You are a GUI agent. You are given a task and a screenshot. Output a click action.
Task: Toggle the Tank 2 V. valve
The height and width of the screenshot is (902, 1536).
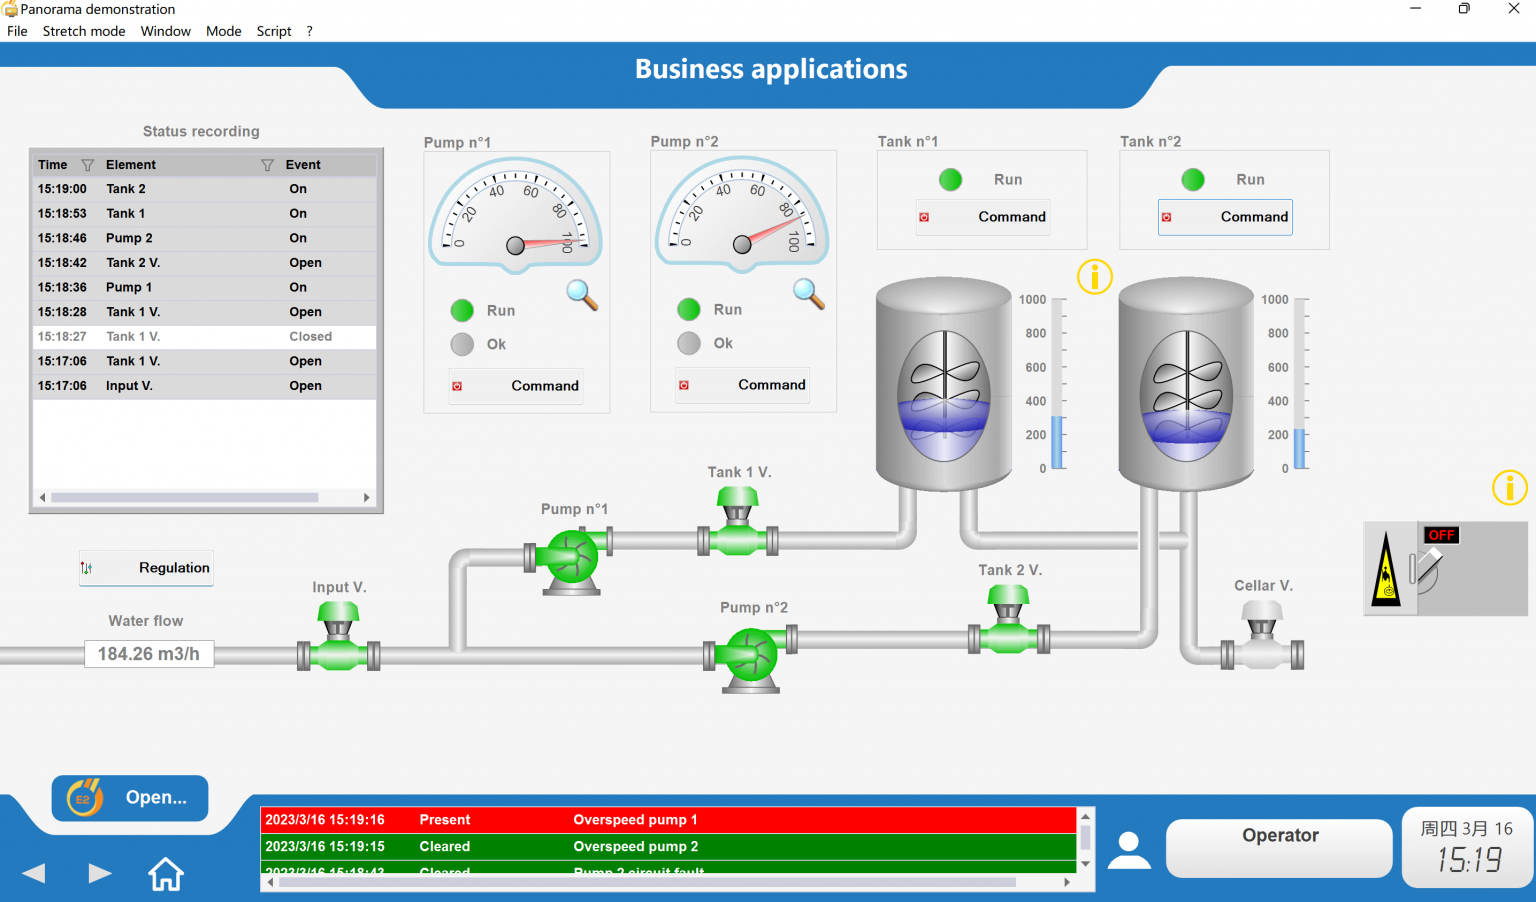pyautogui.click(x=1008, y=621)
